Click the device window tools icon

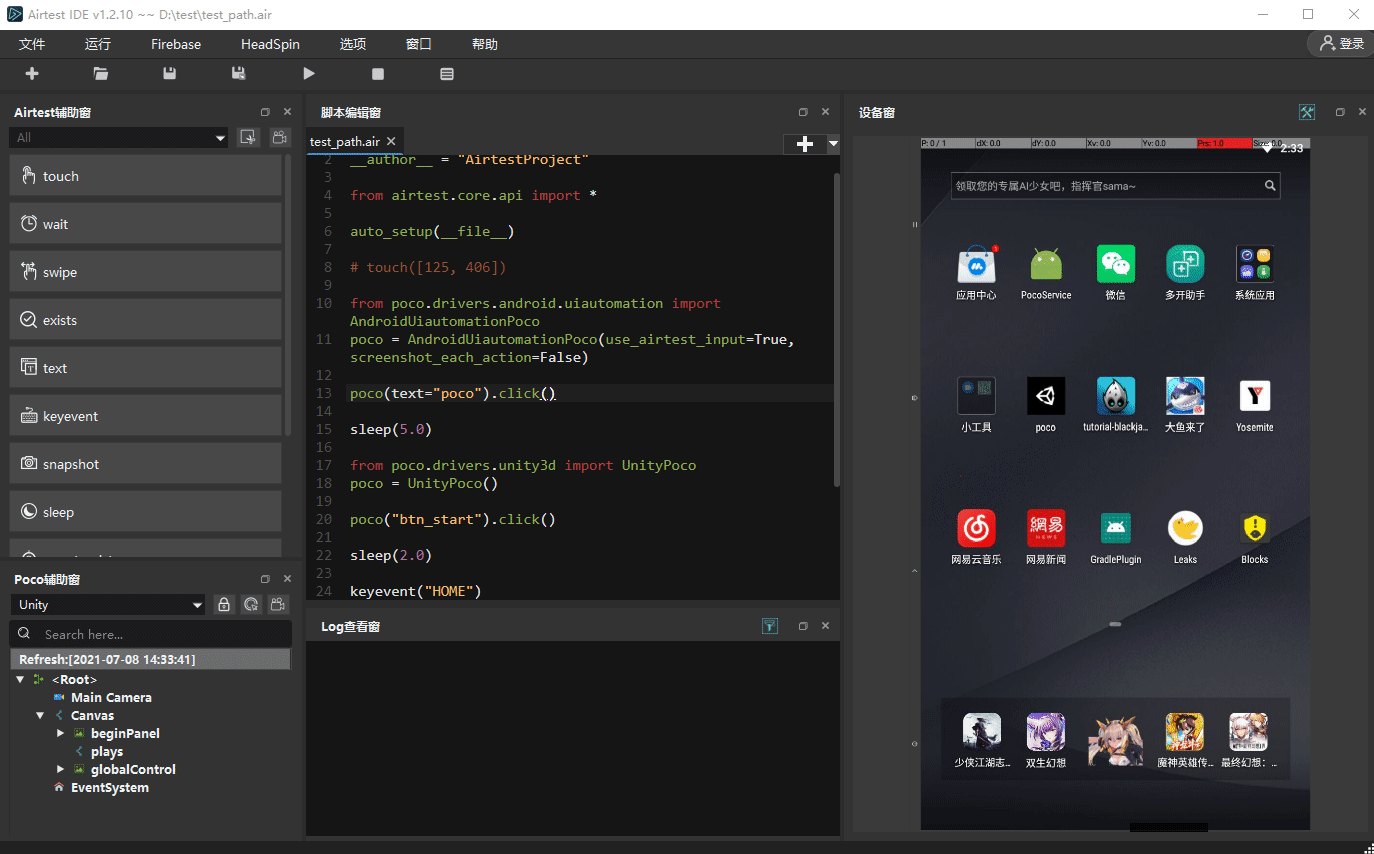point(1306,112)
